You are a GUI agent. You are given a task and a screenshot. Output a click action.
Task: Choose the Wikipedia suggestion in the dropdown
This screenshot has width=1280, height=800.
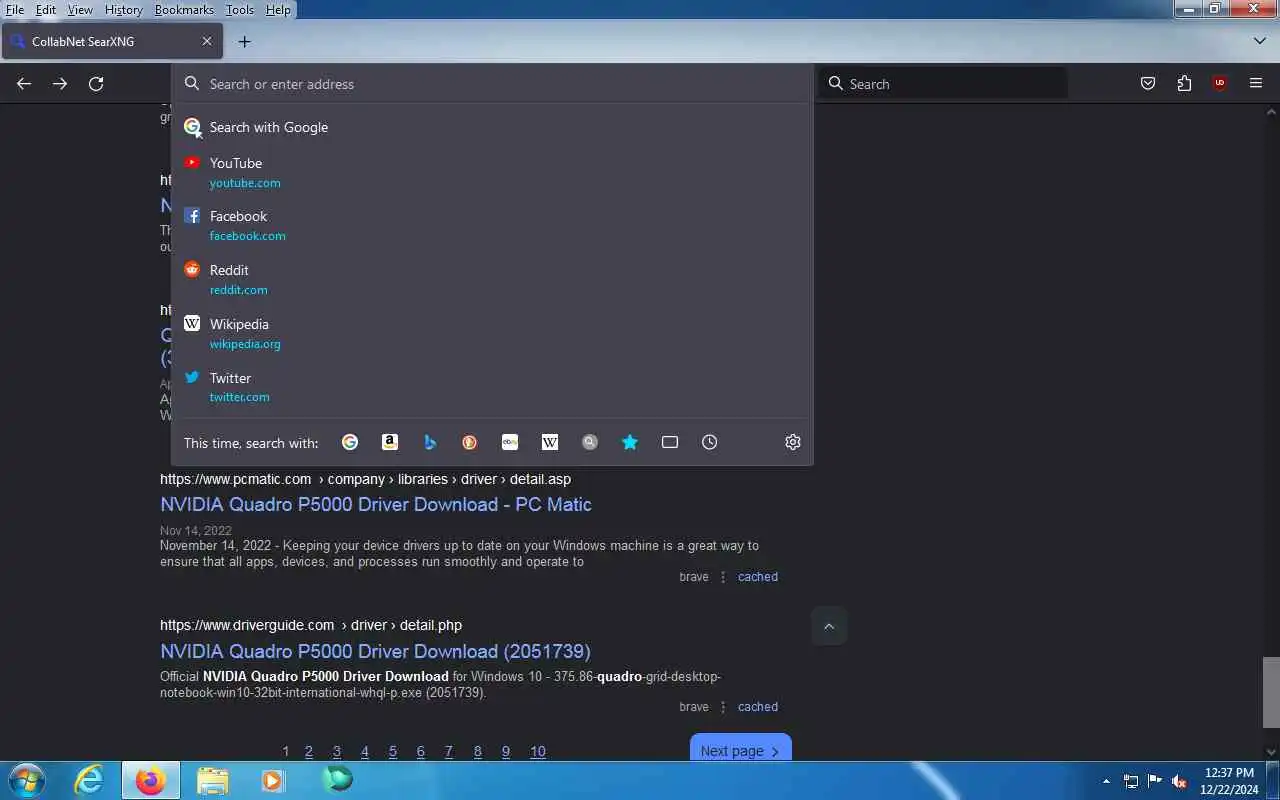point(492,333)
